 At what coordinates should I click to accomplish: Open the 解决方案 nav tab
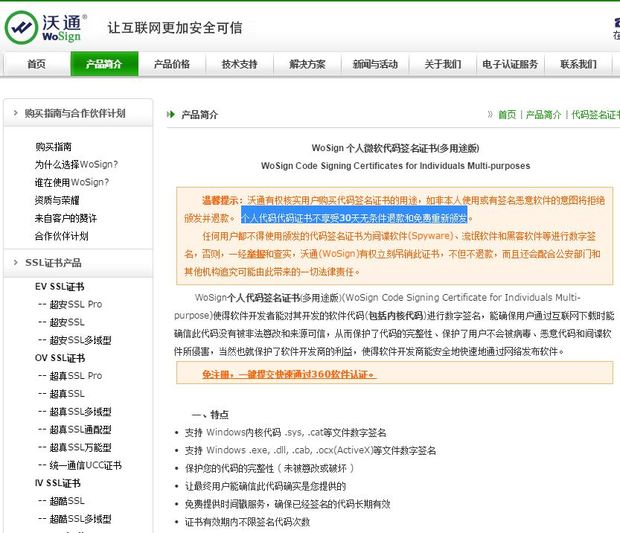307,64
